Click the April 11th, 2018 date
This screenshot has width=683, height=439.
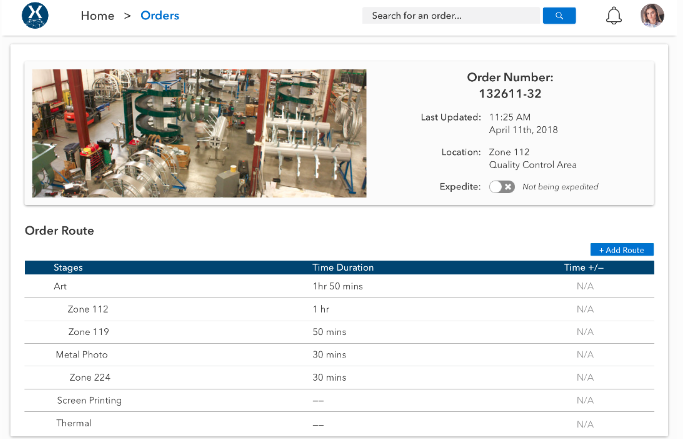click(523, 130)
